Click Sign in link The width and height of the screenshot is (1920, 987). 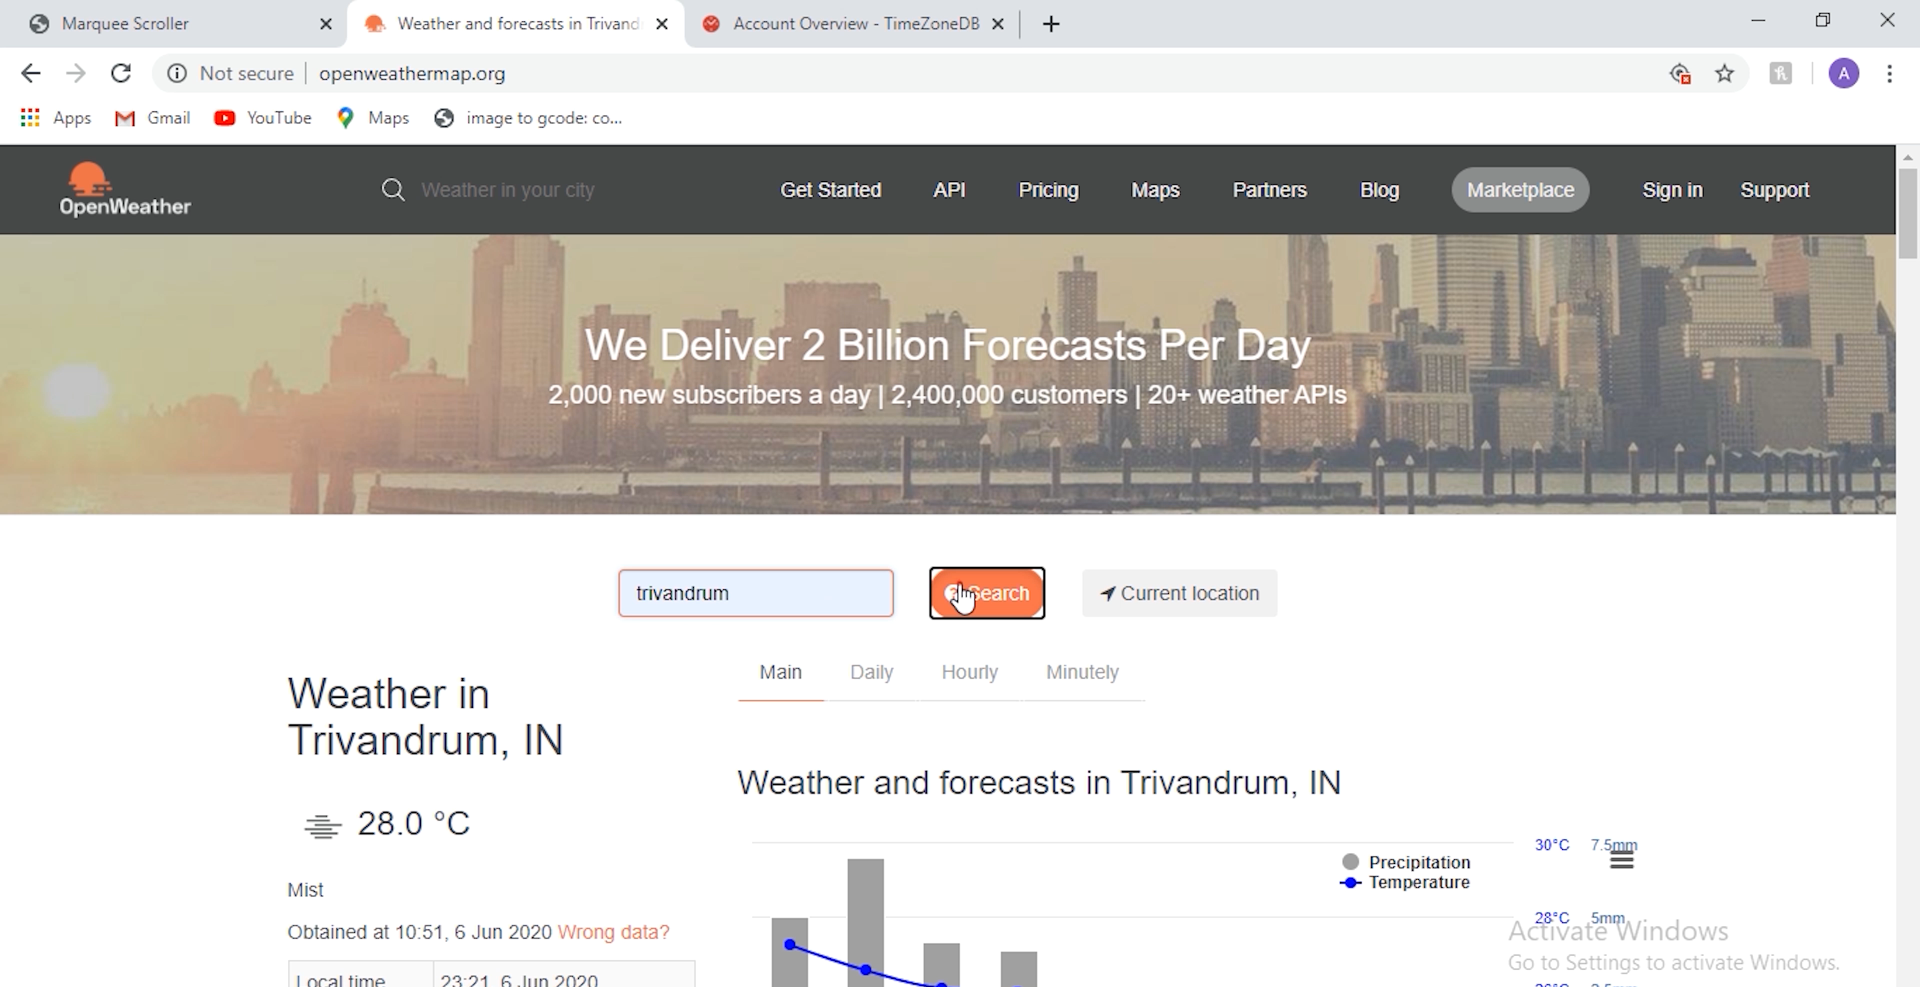(1672, 190)
